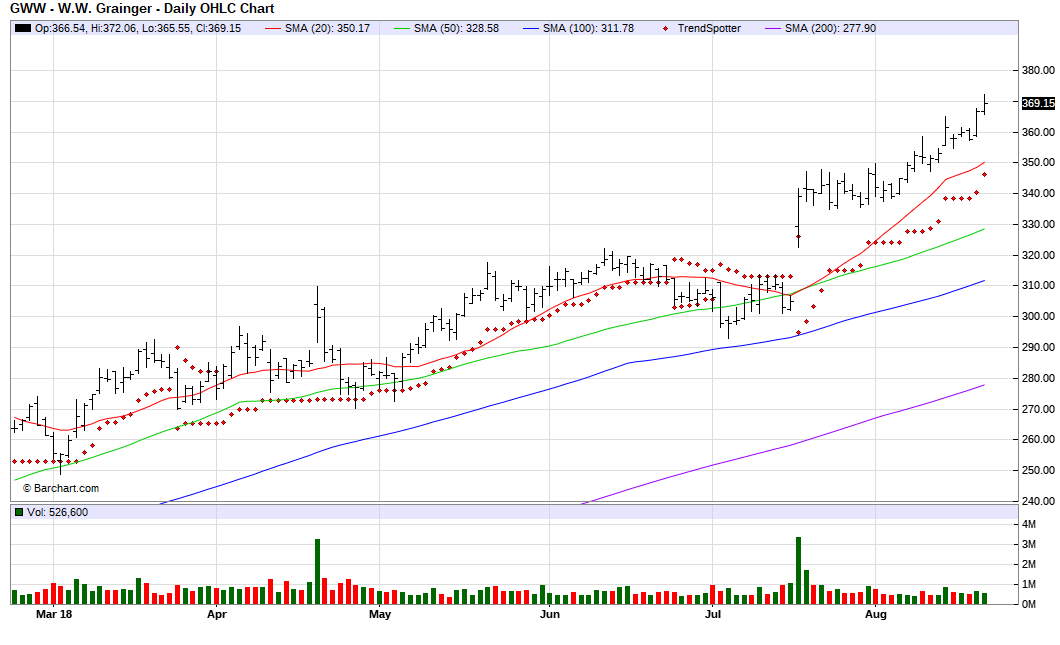Click the Apr date axis label
Viewport: 1060px width, 645px height.
point(216,615)
